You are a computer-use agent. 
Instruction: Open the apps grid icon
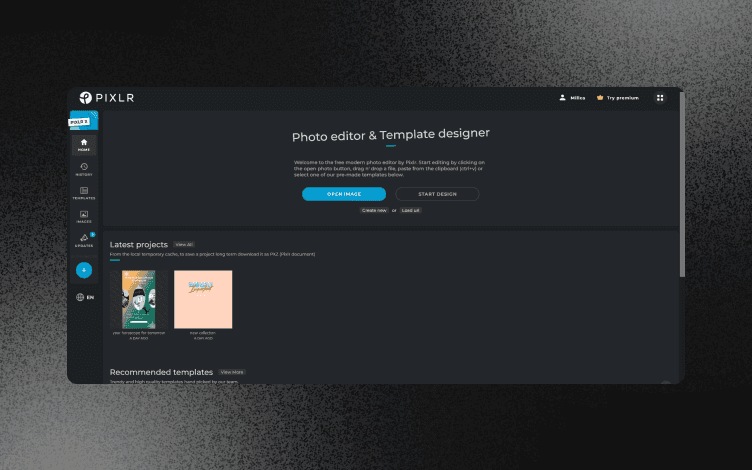tap(660, 98)
